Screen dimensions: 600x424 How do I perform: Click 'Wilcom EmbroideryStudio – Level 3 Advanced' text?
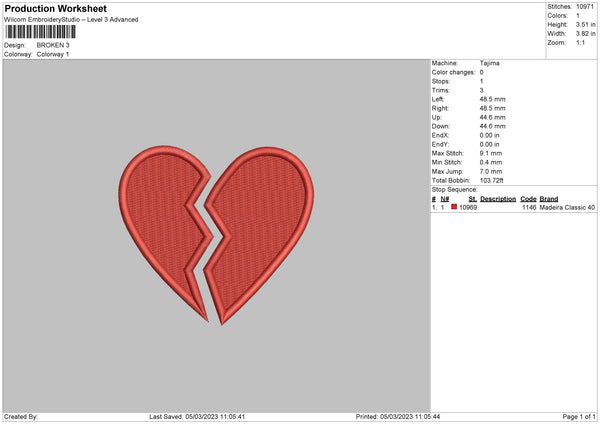pos(71,20)
